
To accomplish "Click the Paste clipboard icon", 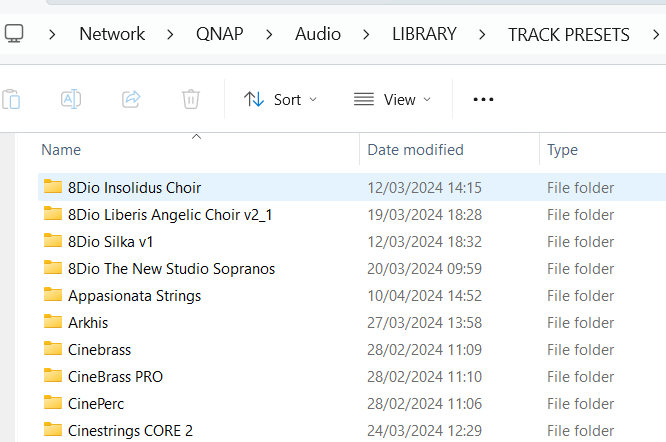I will [11, 100].
